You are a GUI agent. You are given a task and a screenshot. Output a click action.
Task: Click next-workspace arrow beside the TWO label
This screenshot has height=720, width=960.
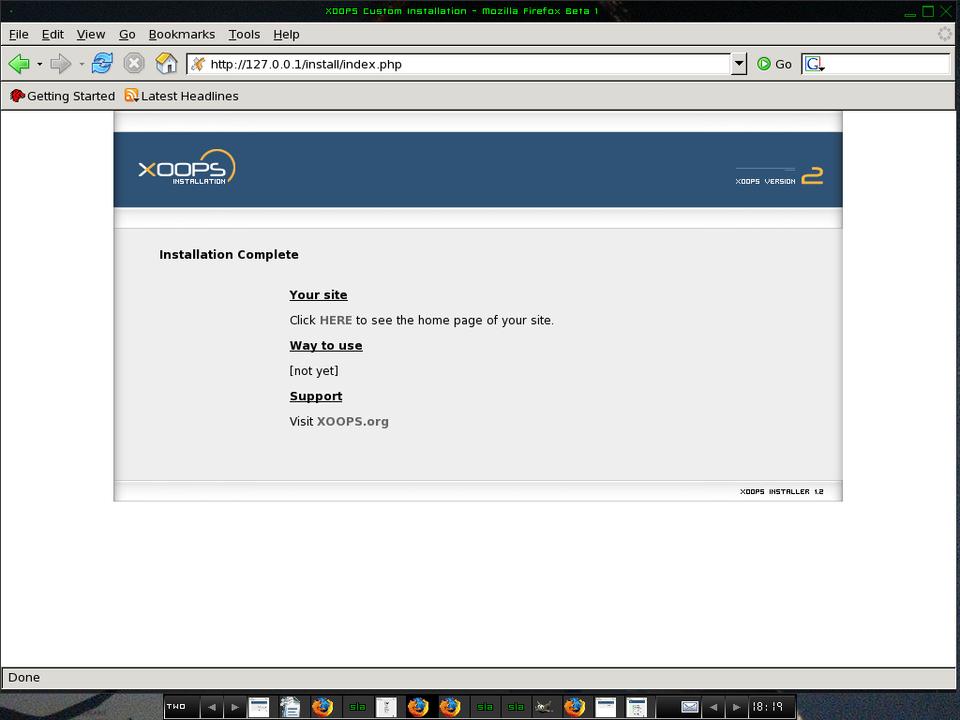click(x=234, y=707)
